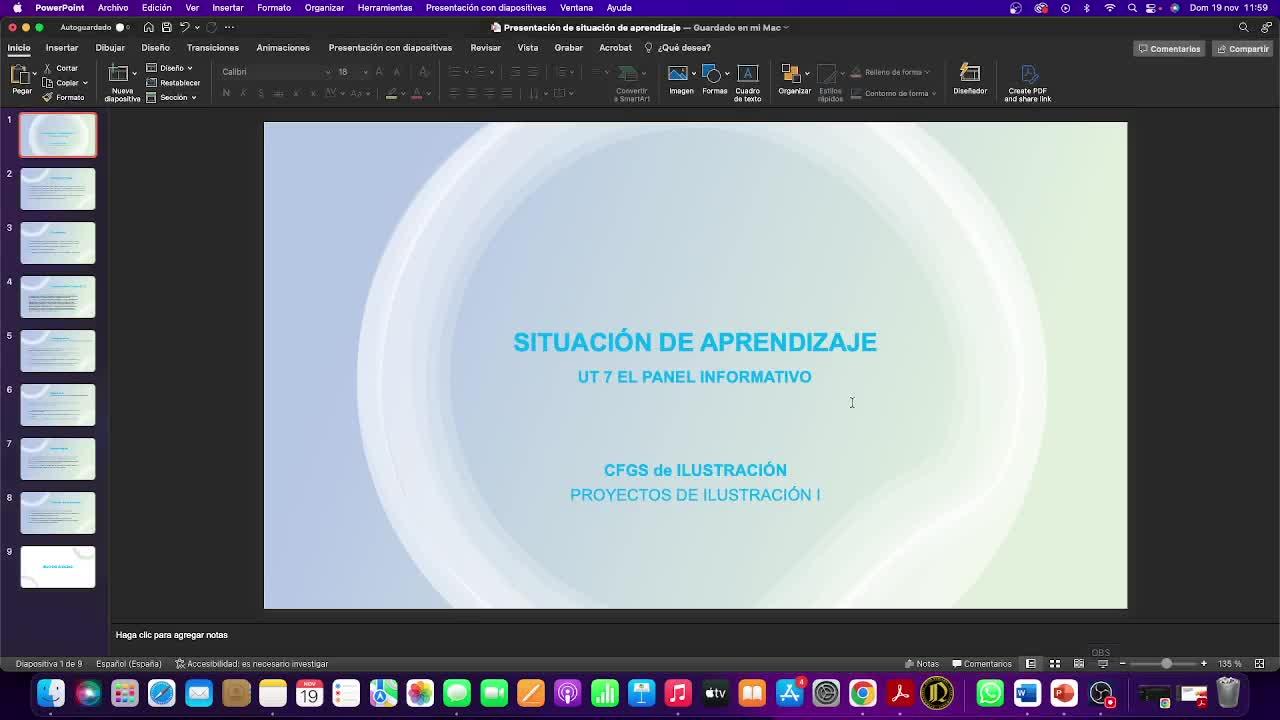Select slide 5 thumbnail in the panel

[58, 350]
